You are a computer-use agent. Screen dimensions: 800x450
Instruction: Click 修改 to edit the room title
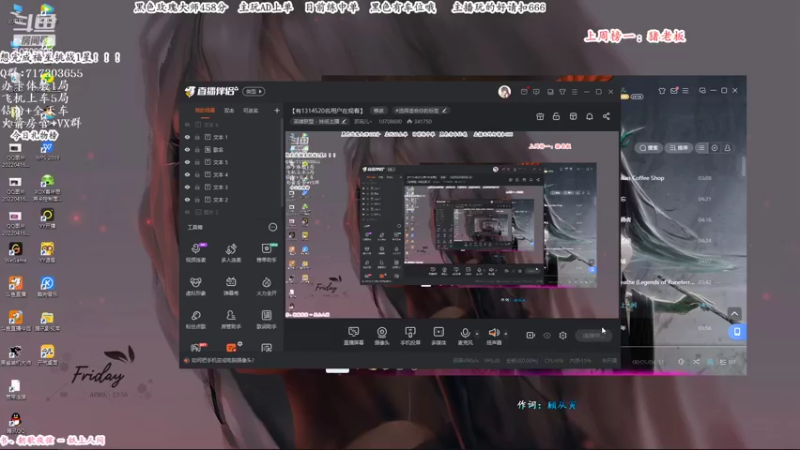[379, 110]
